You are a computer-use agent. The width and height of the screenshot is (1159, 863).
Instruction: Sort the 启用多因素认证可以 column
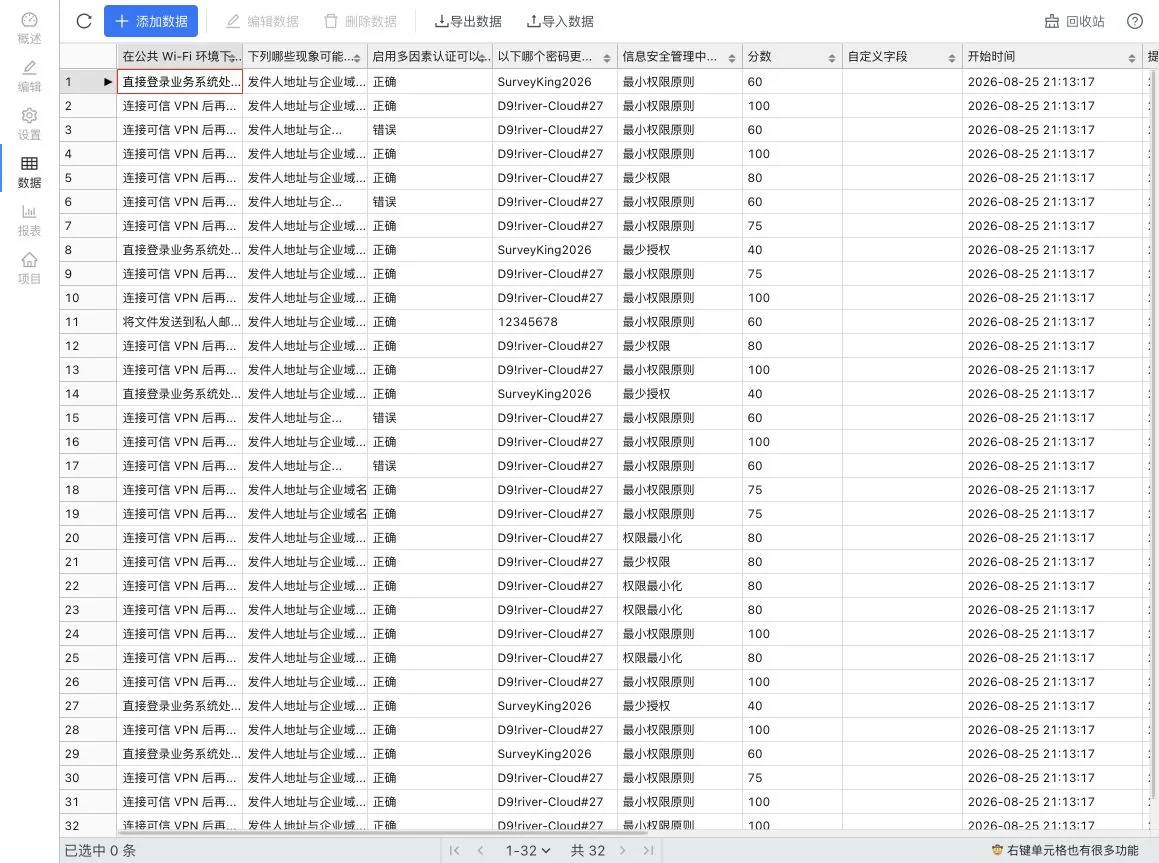(x=482, y=58)
